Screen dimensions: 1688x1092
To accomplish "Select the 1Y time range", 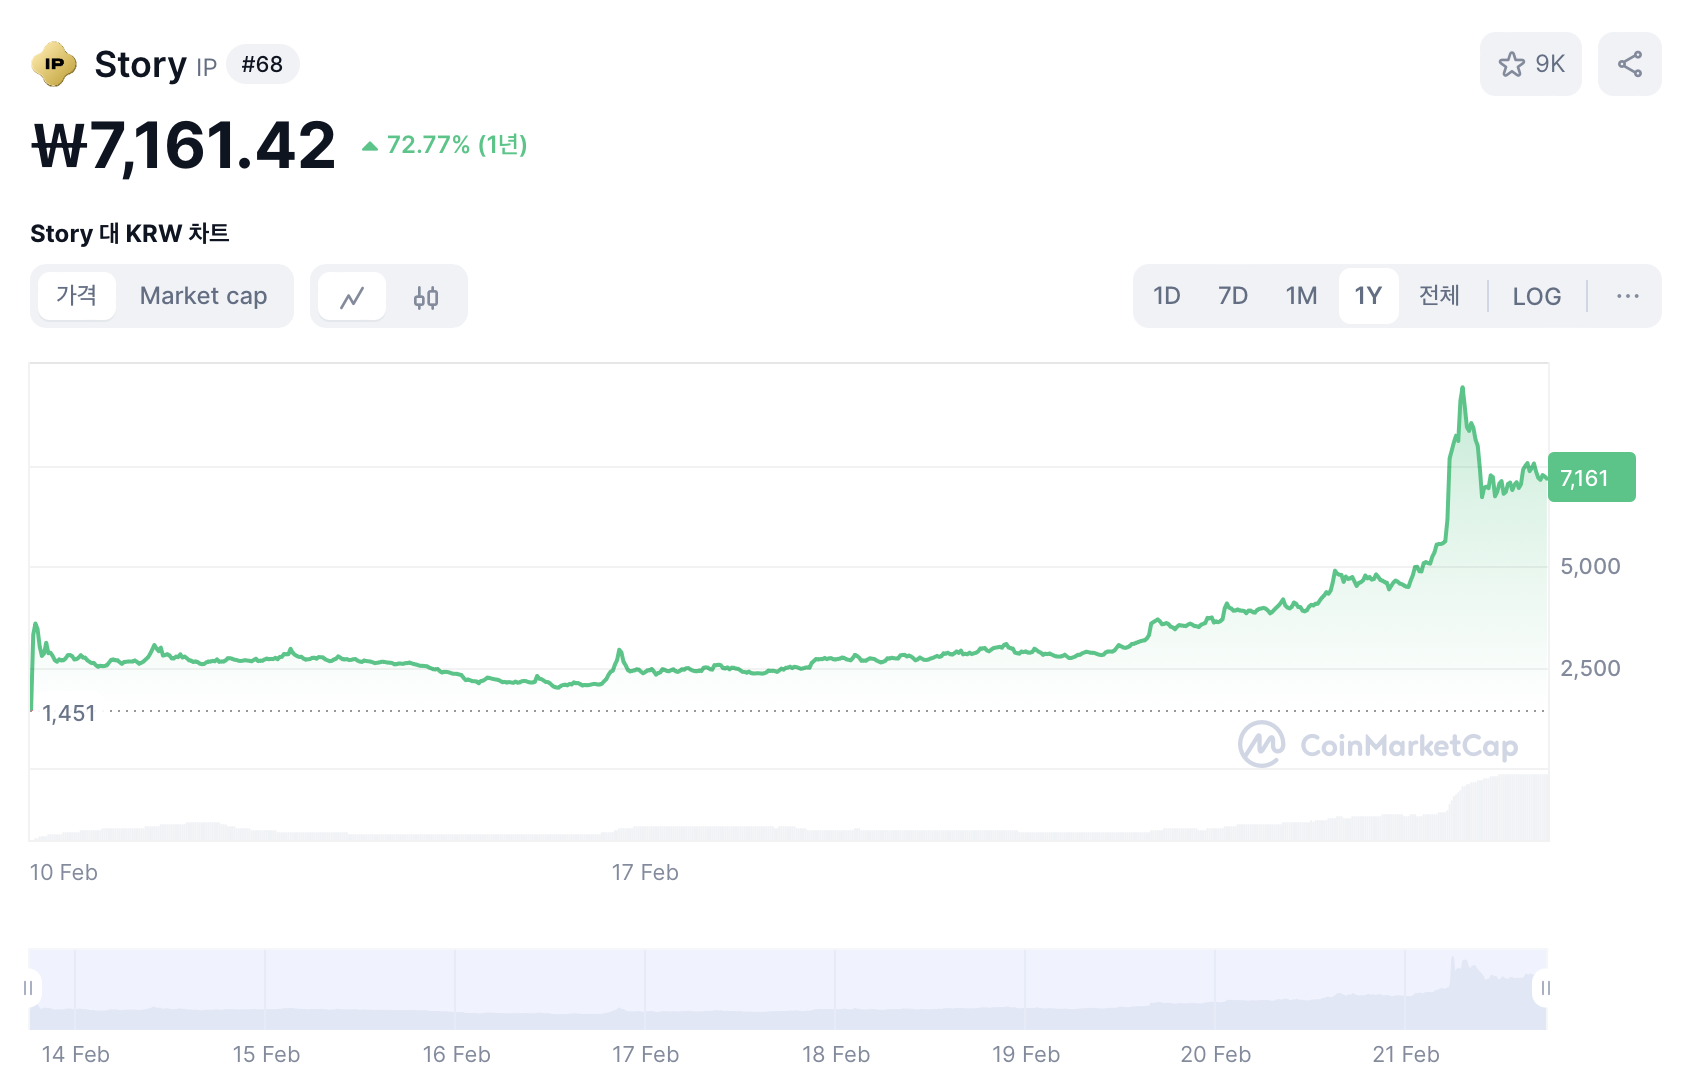I will pos(1367,296).
